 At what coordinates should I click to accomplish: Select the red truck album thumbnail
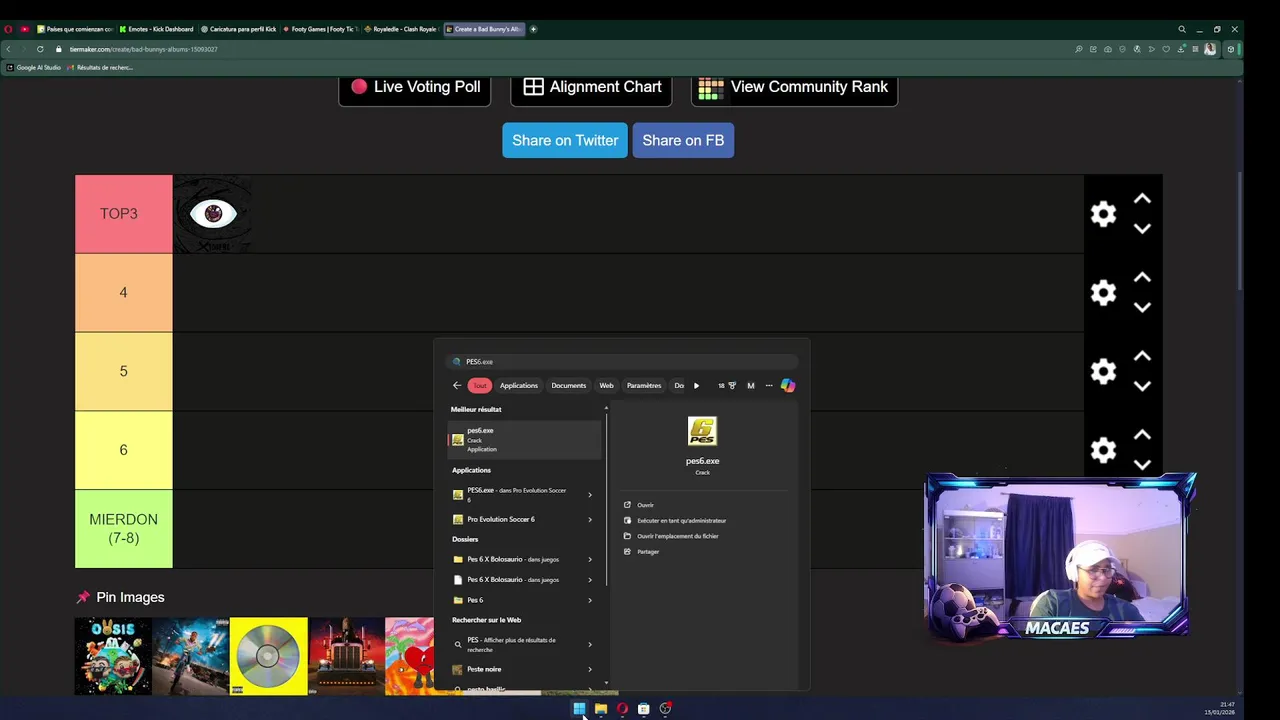347,656
